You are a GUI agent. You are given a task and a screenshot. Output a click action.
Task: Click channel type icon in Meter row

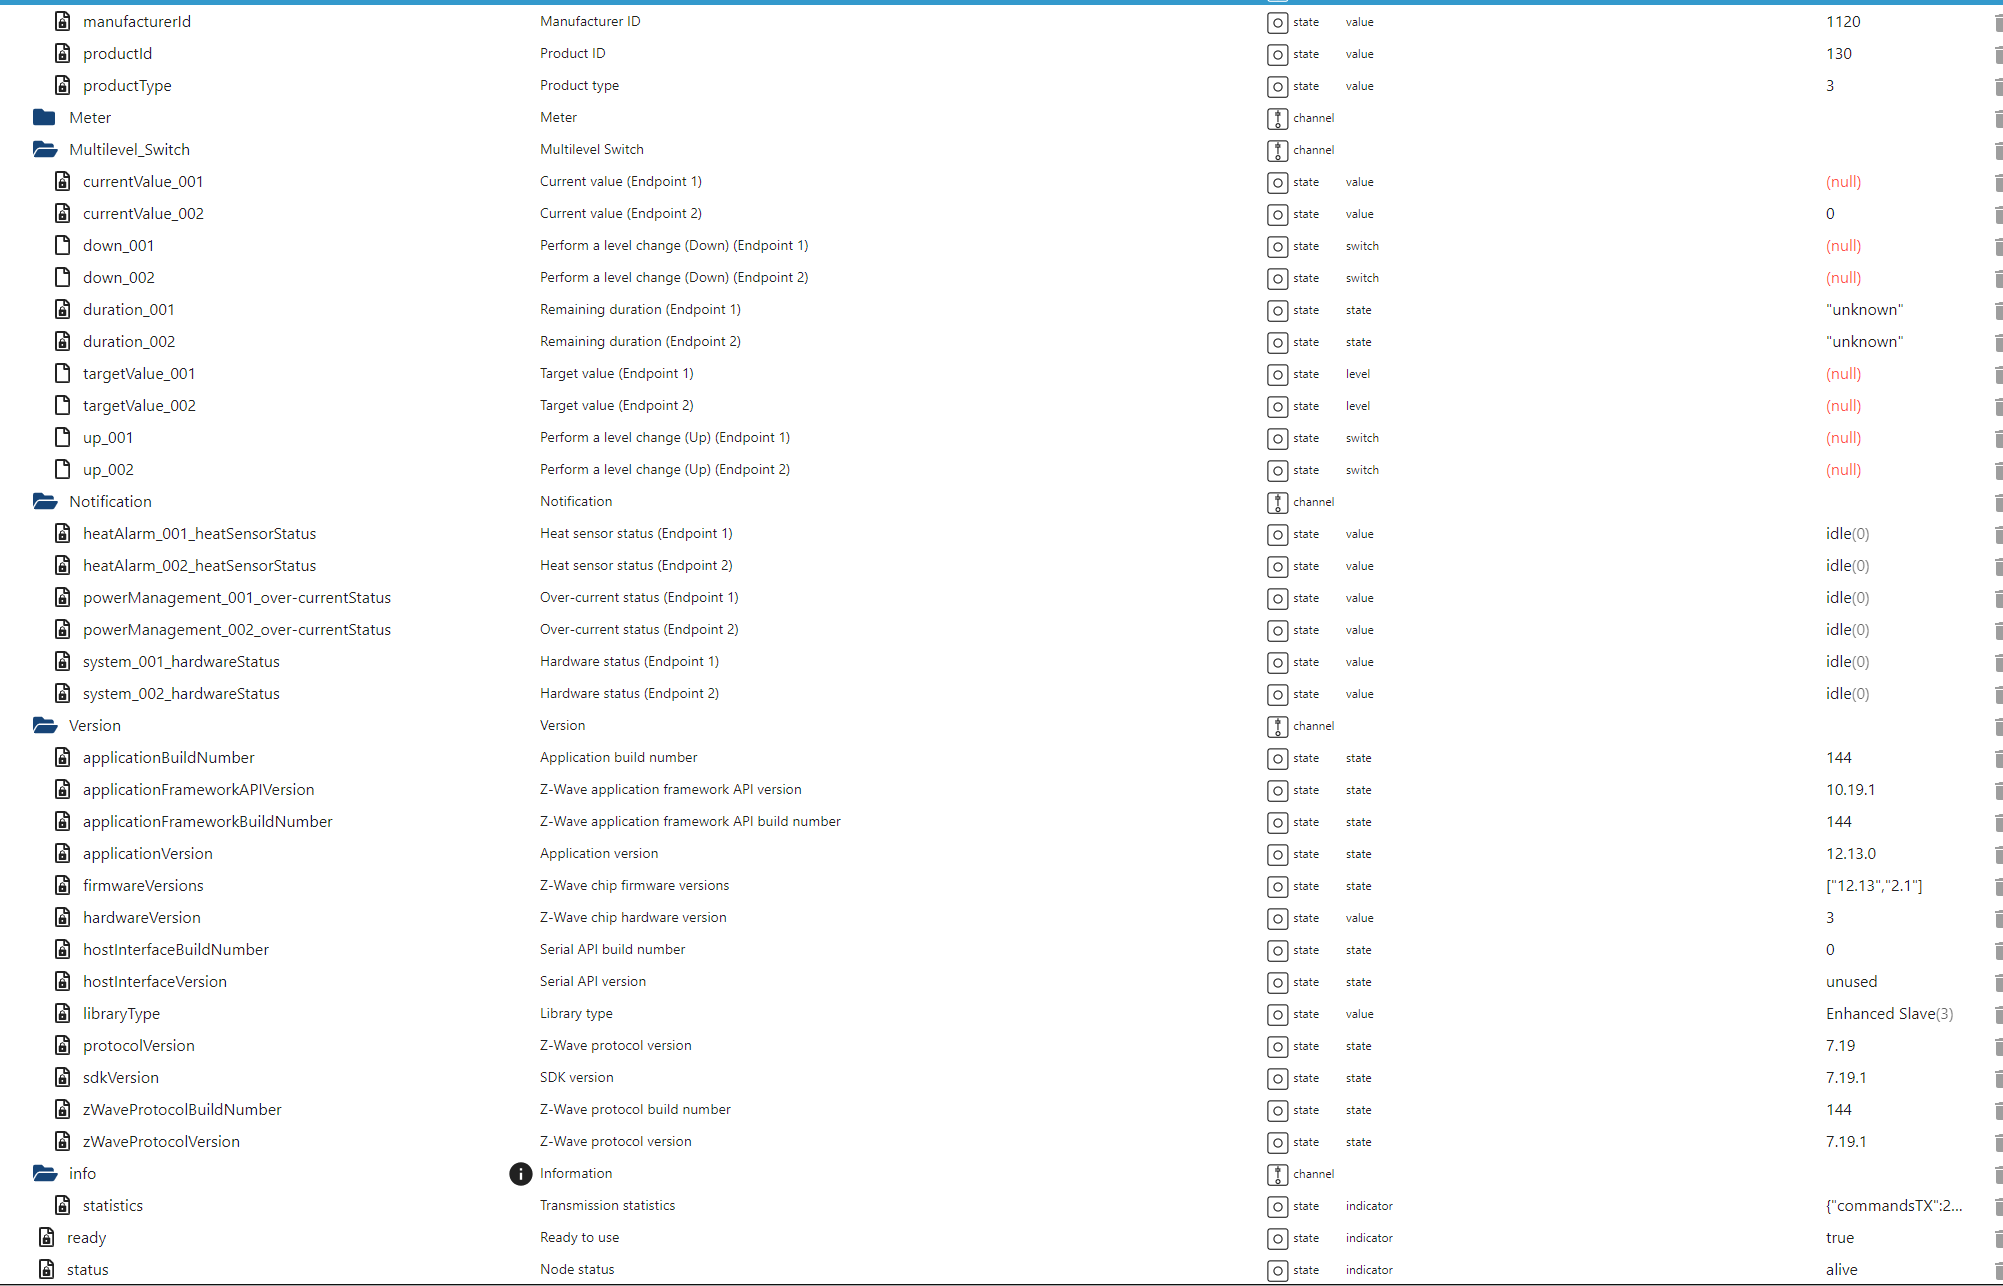point(1277,118)
